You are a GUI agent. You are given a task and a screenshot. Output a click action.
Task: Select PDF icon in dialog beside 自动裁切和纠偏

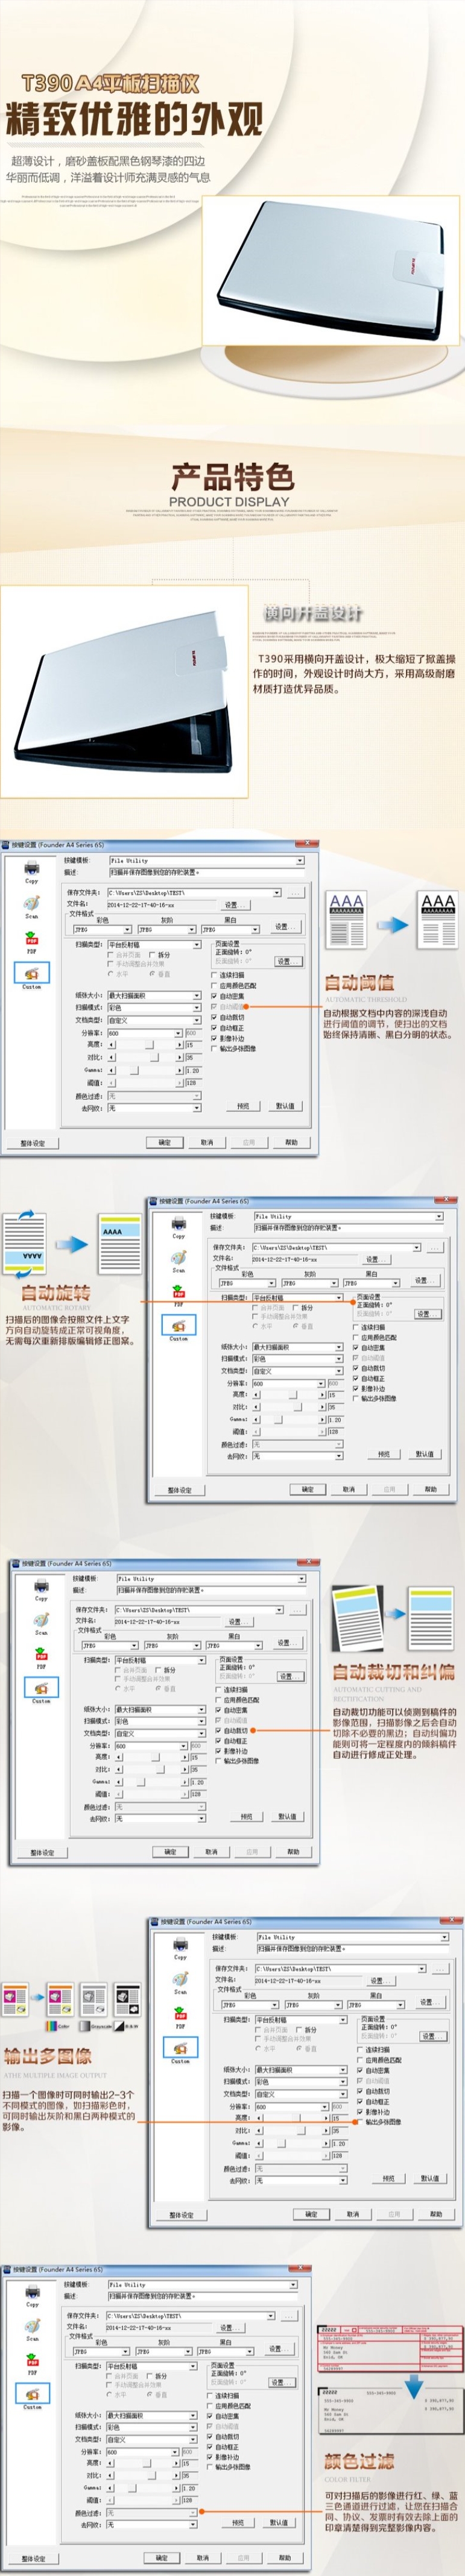(x=41, y=1654)
